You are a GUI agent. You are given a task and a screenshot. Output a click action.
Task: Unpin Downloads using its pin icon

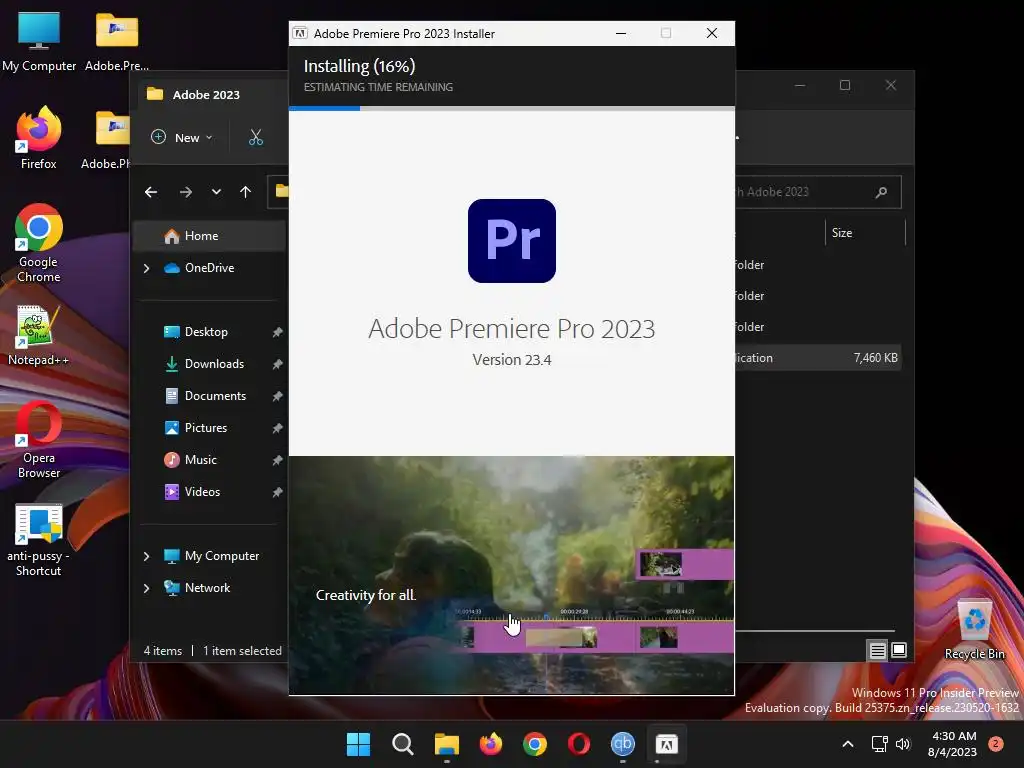277,364
